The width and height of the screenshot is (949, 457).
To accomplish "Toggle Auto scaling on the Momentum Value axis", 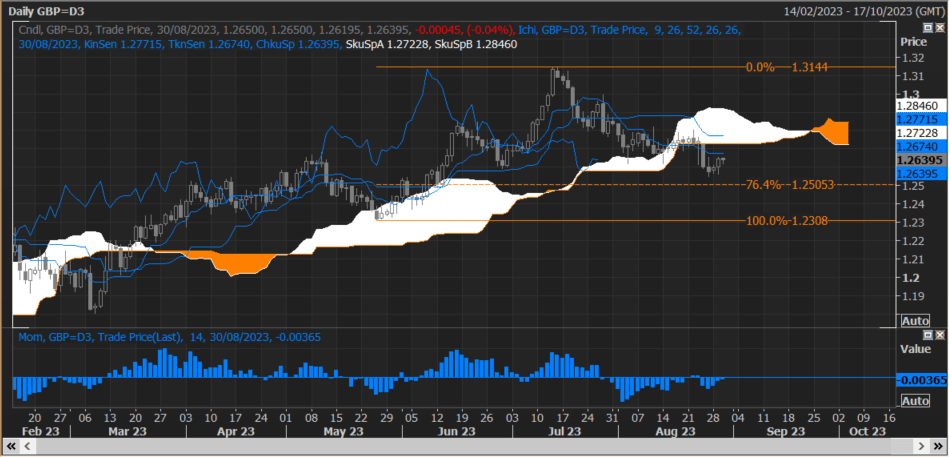I will point(914,400).
